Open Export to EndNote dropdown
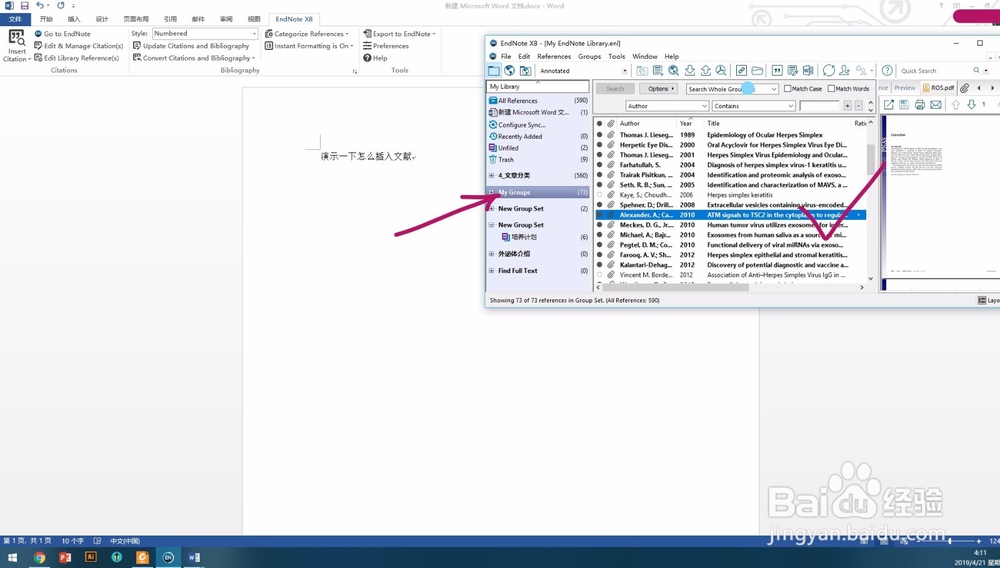The height and width of the screenshot is (568, 1000). click(x=399, y=34)
